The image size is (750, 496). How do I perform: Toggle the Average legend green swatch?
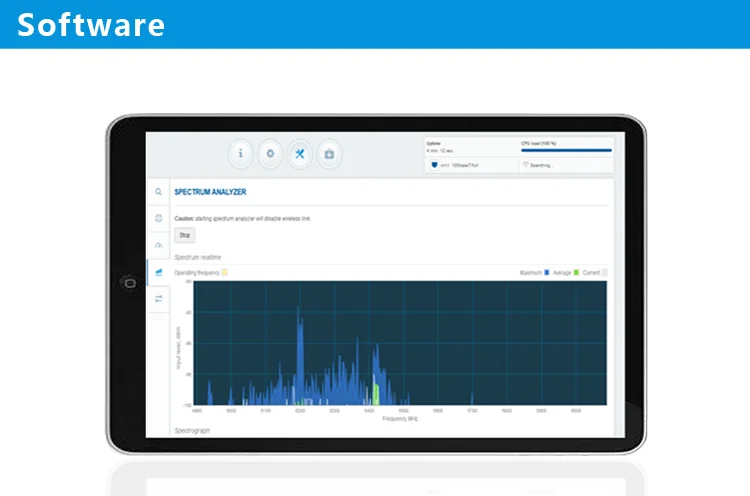click(576, 272)
